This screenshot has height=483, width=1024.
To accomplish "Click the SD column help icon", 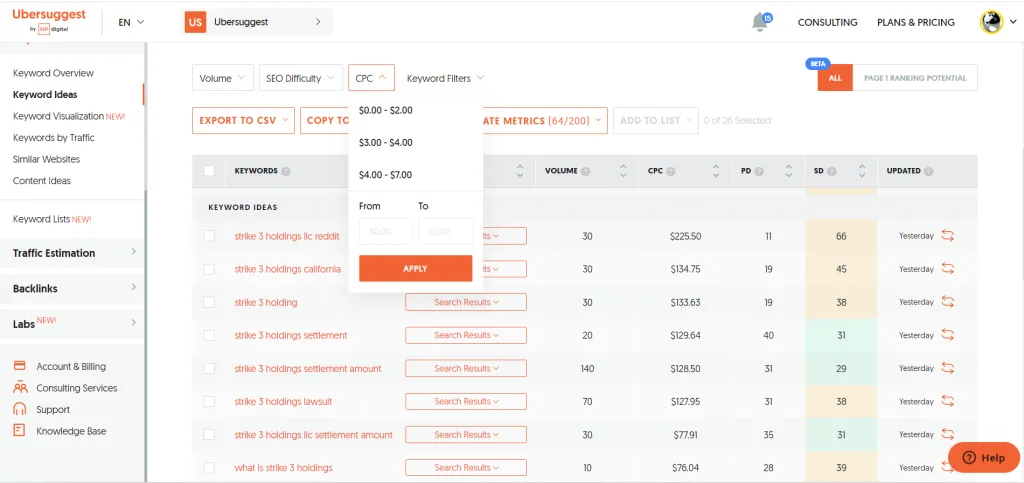I will click(831, 171).
